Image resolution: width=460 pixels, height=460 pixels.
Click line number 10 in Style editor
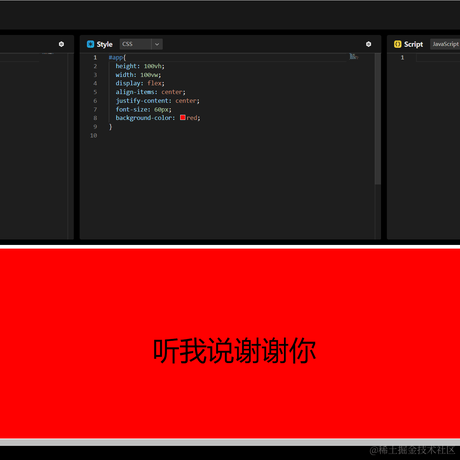tap(94, 135)
